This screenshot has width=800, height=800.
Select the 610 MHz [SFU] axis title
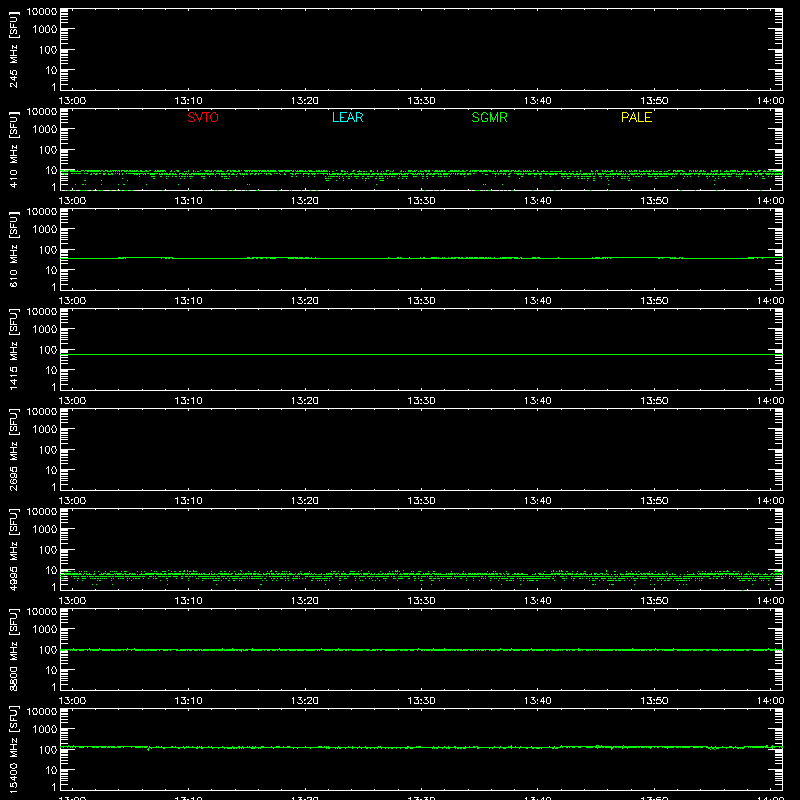(13, 250)
